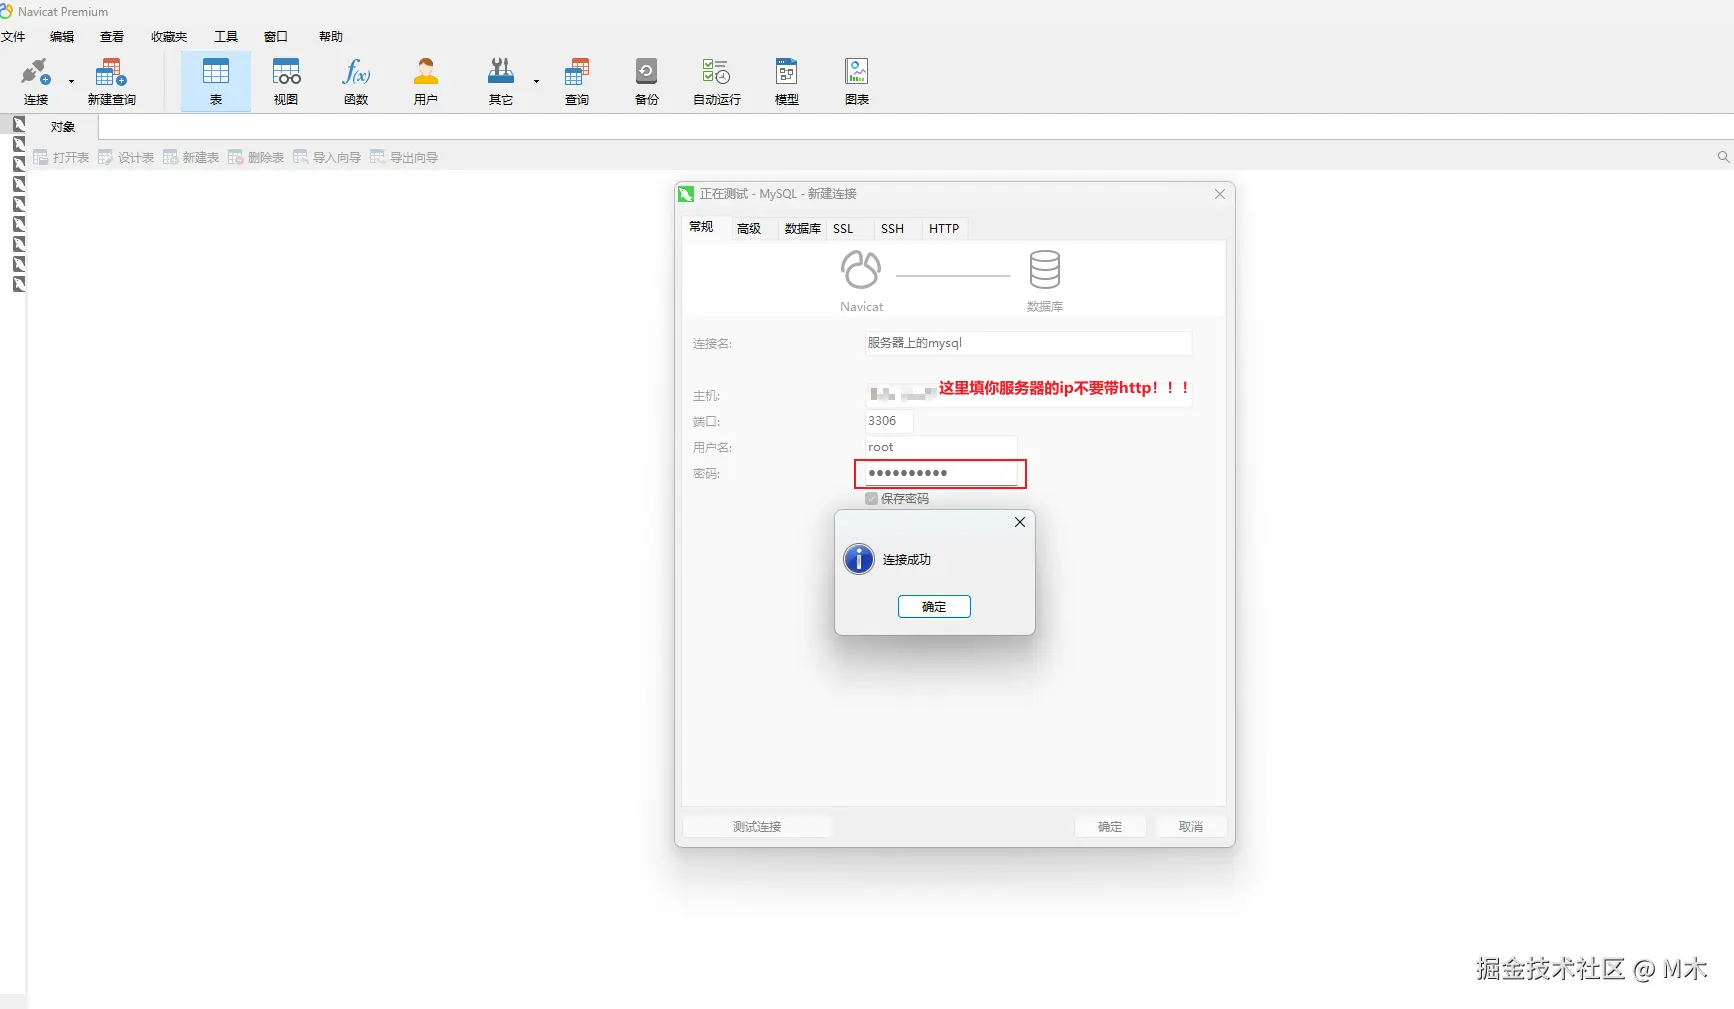The height and width of the screenshot is (1009, 1734).
Task: Expand the Others (其它) dropdown arrow
Action: click(536, 82)
